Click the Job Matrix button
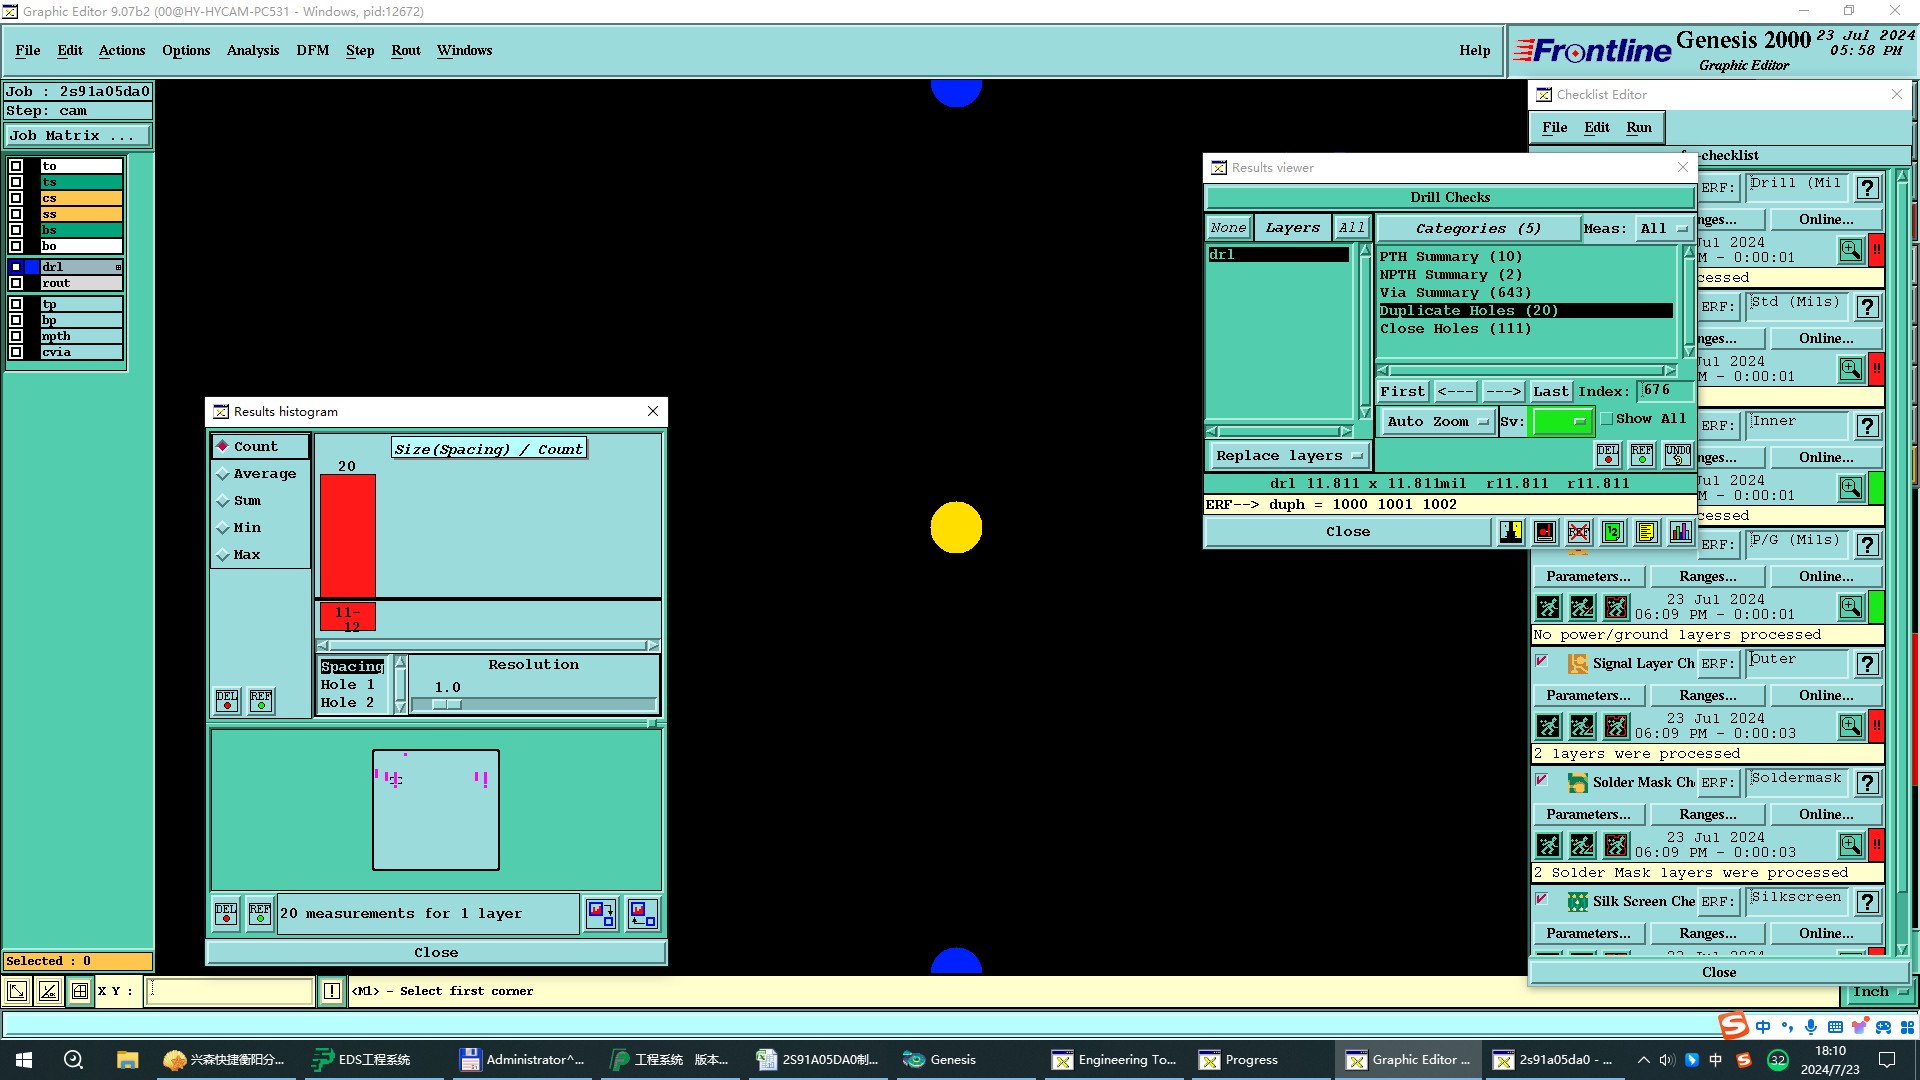The height and width of the screenshot is (1080, 1920). pos(77,136)
